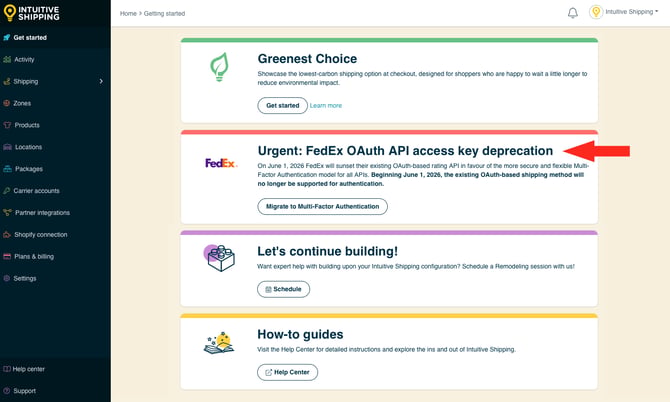Click the Shipping truck icon
Screen dimensions: 670x402
pyautogui.click(x=6, y=81)
